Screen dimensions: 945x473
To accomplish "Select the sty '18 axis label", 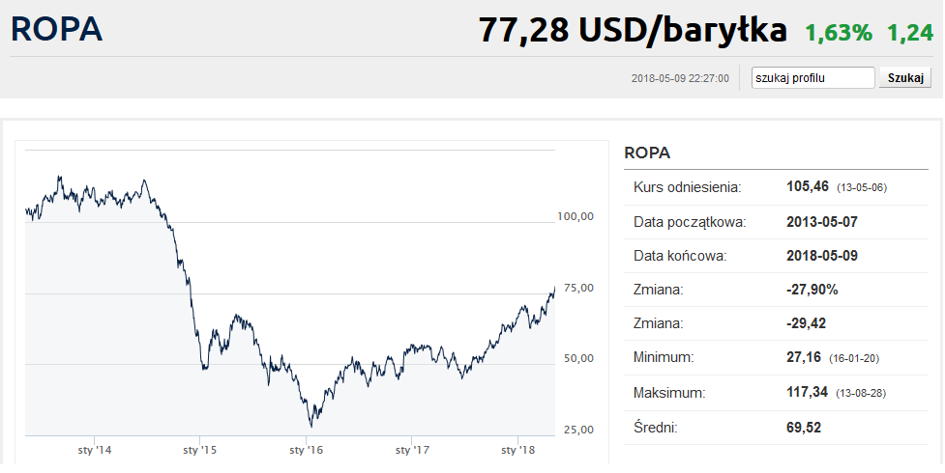I will 518,451.
